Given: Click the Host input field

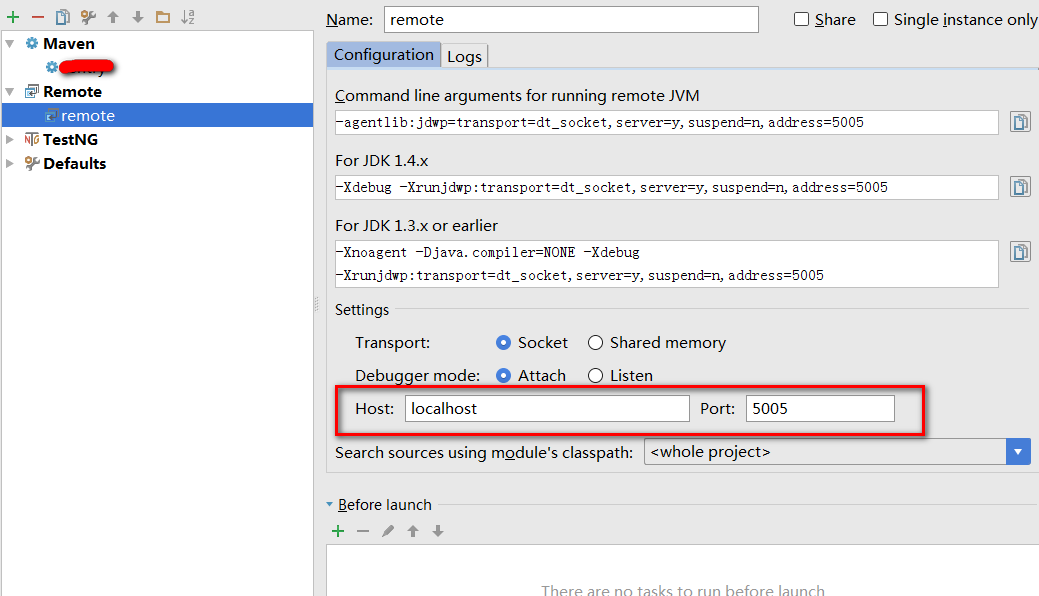Looking at the screenshot, I should [x=546, y=408].
